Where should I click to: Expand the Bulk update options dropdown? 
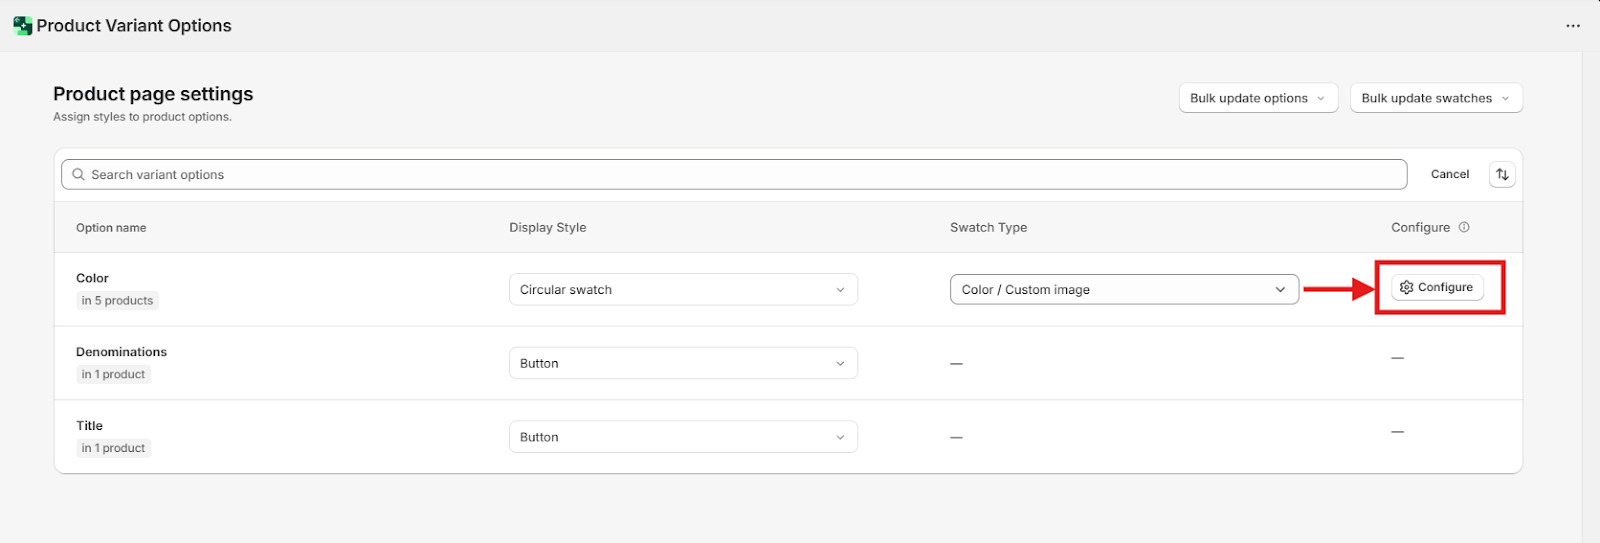tap(1257, 98)
